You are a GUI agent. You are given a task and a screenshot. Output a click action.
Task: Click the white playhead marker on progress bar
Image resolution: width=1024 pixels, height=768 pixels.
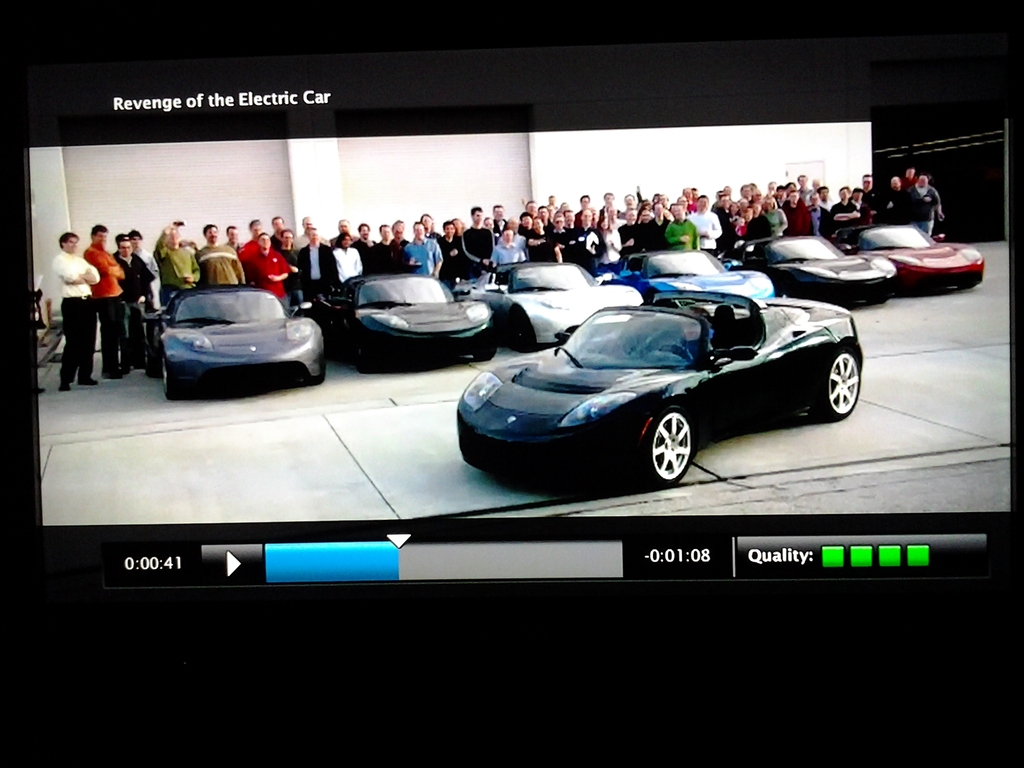click(x=398, y=541)
